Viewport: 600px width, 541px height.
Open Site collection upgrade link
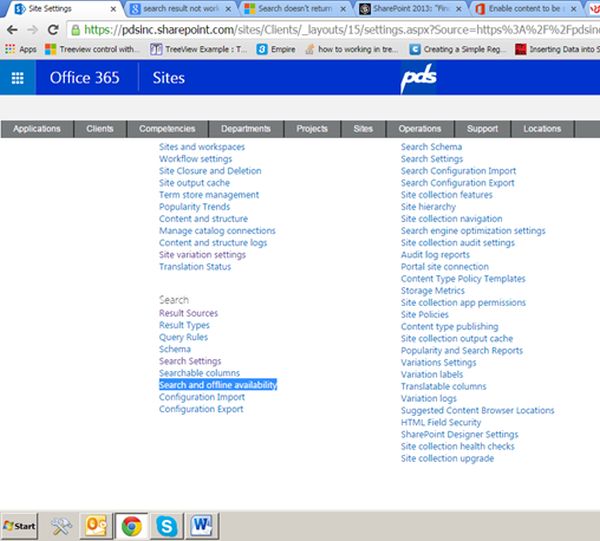[447, 458]
